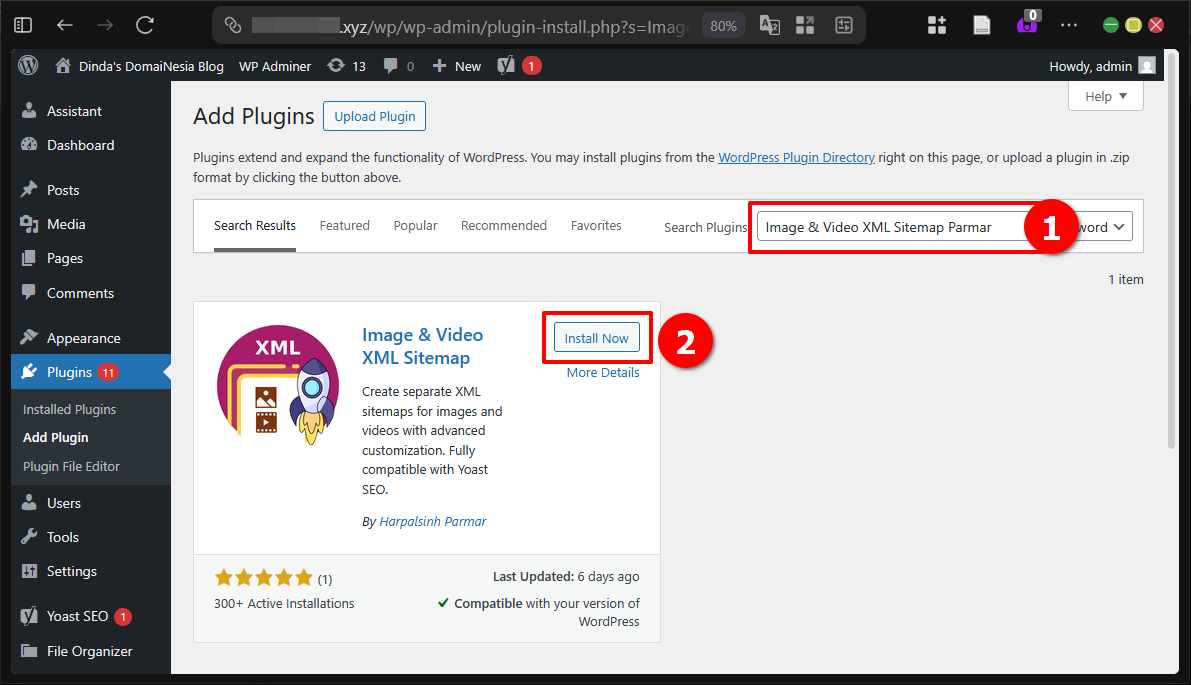
Task: Open Users from the admin sidebar
Action: click(x=62, y=502)
